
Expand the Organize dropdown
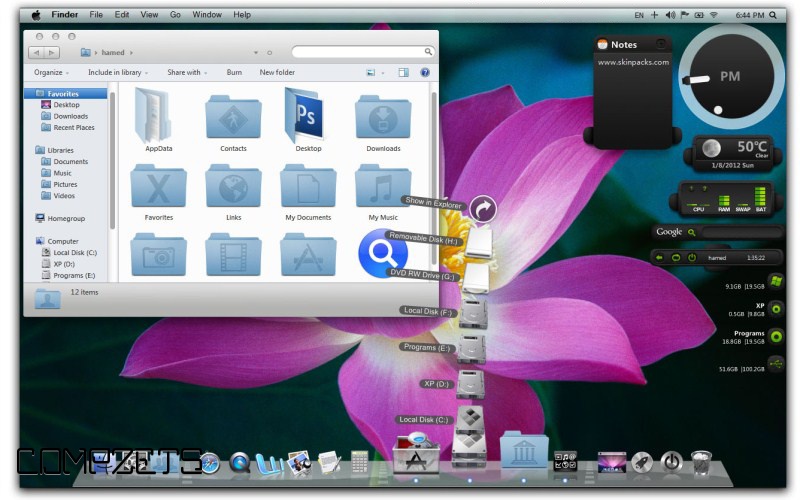[51, 72]
